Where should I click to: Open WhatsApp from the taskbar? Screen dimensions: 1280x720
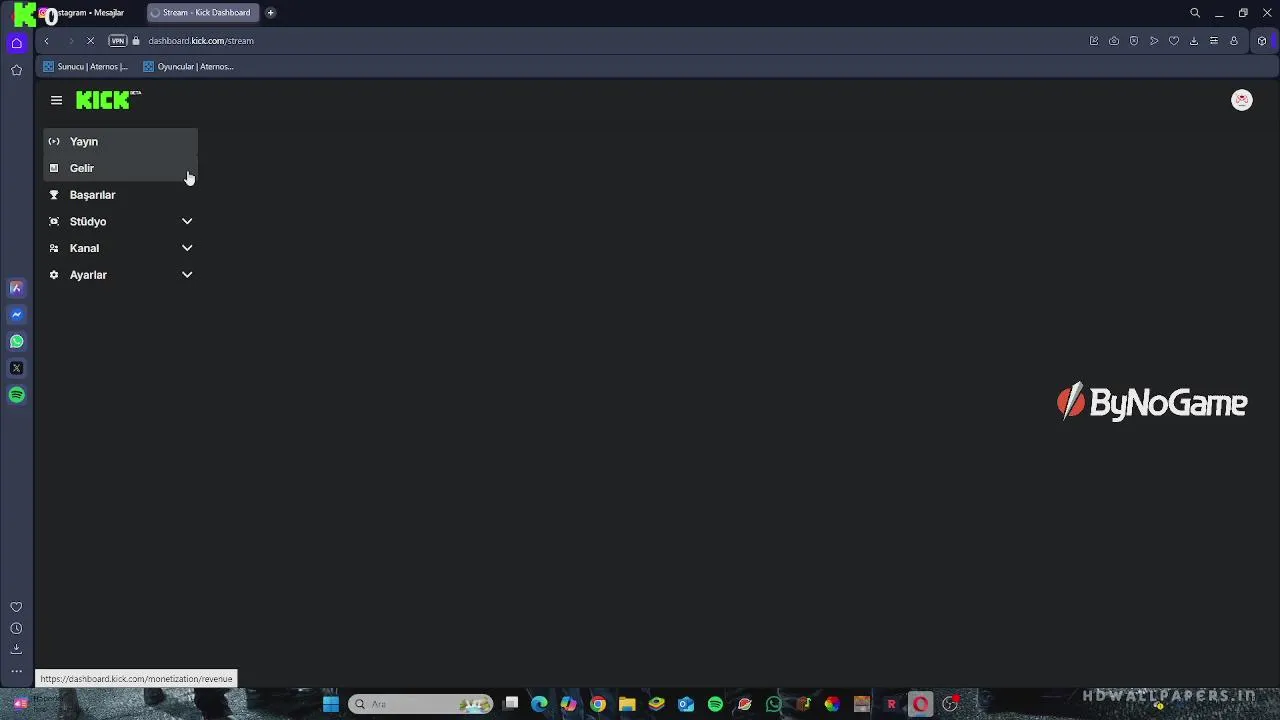774,704
